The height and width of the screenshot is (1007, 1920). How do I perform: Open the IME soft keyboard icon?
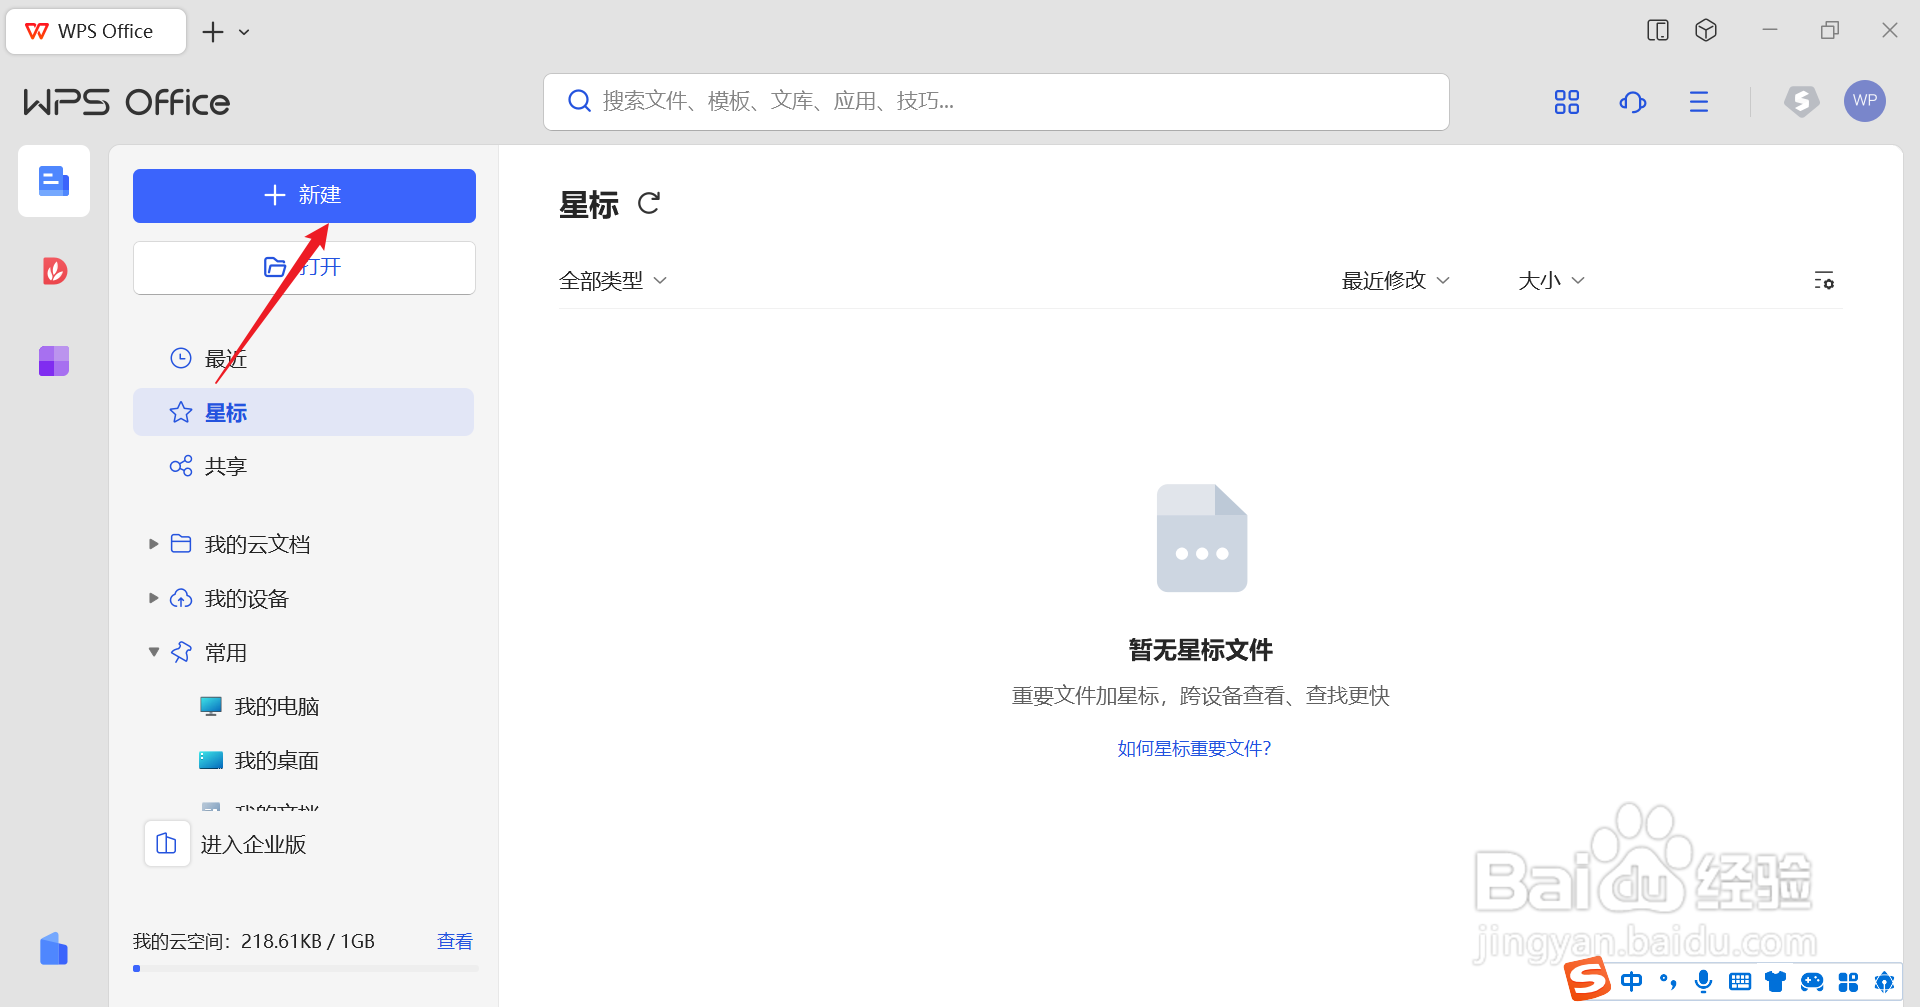coord(1740,981)
